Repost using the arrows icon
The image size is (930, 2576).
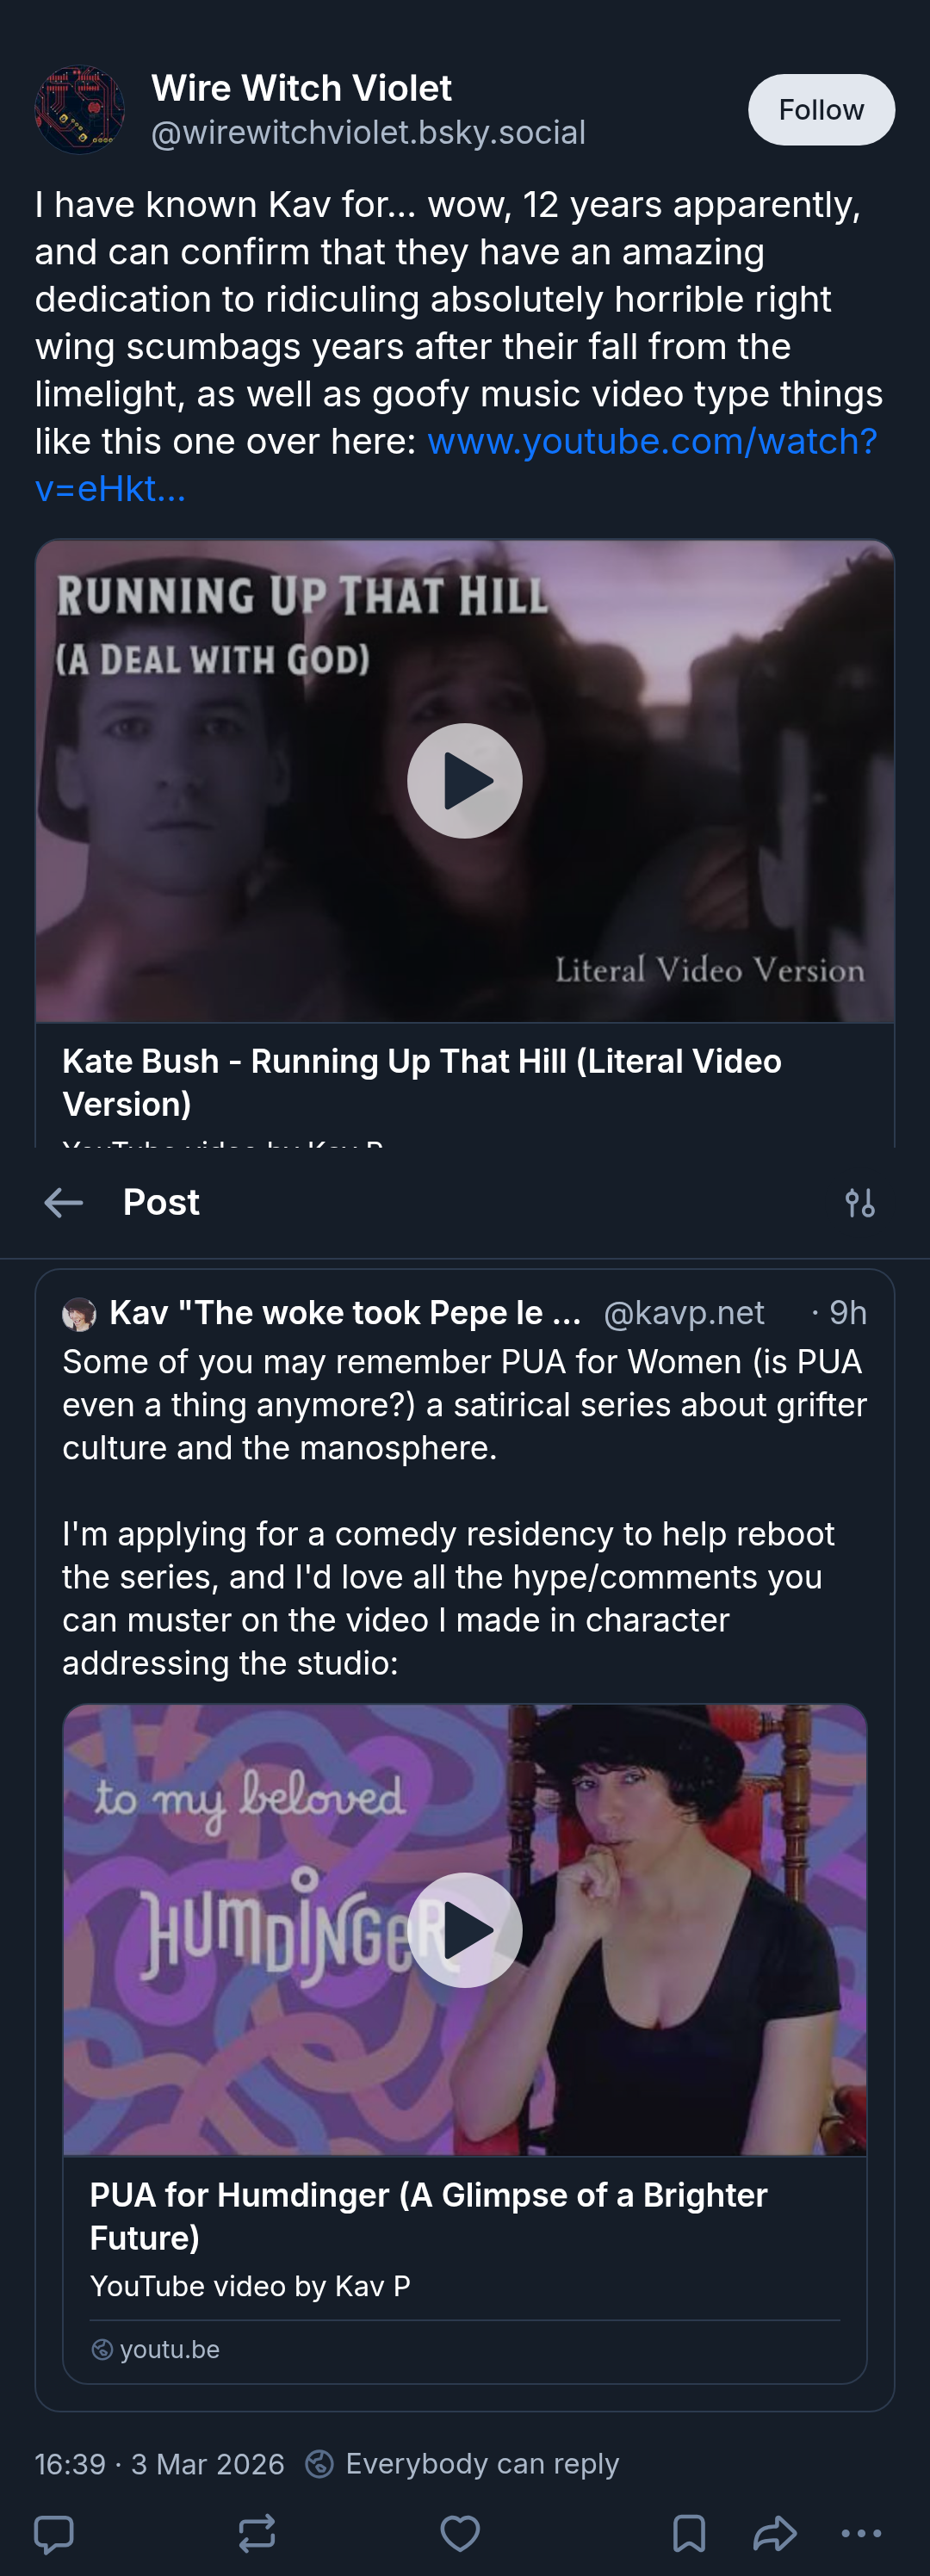tap(257, 2534)
